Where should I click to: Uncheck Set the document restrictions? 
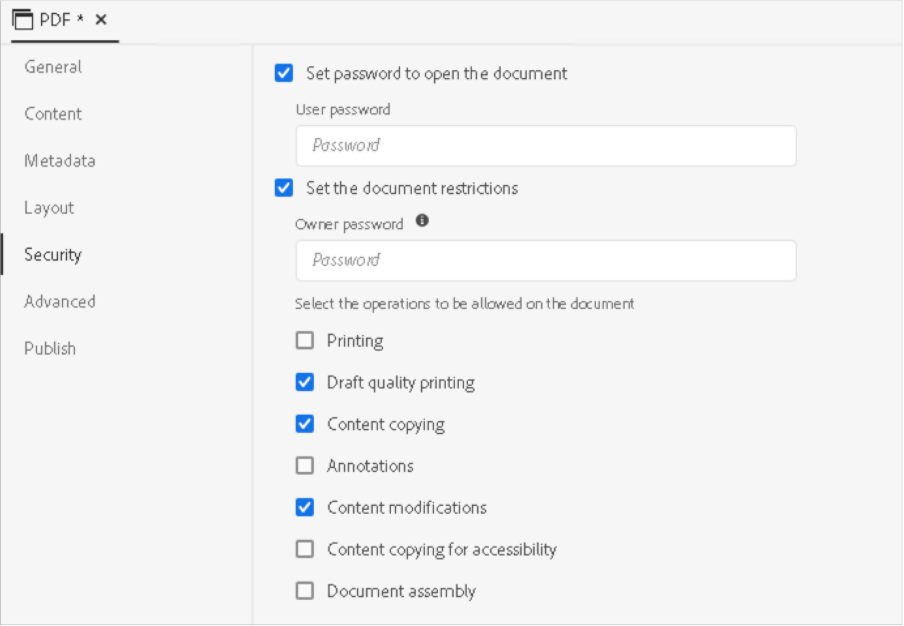[284, 188]
